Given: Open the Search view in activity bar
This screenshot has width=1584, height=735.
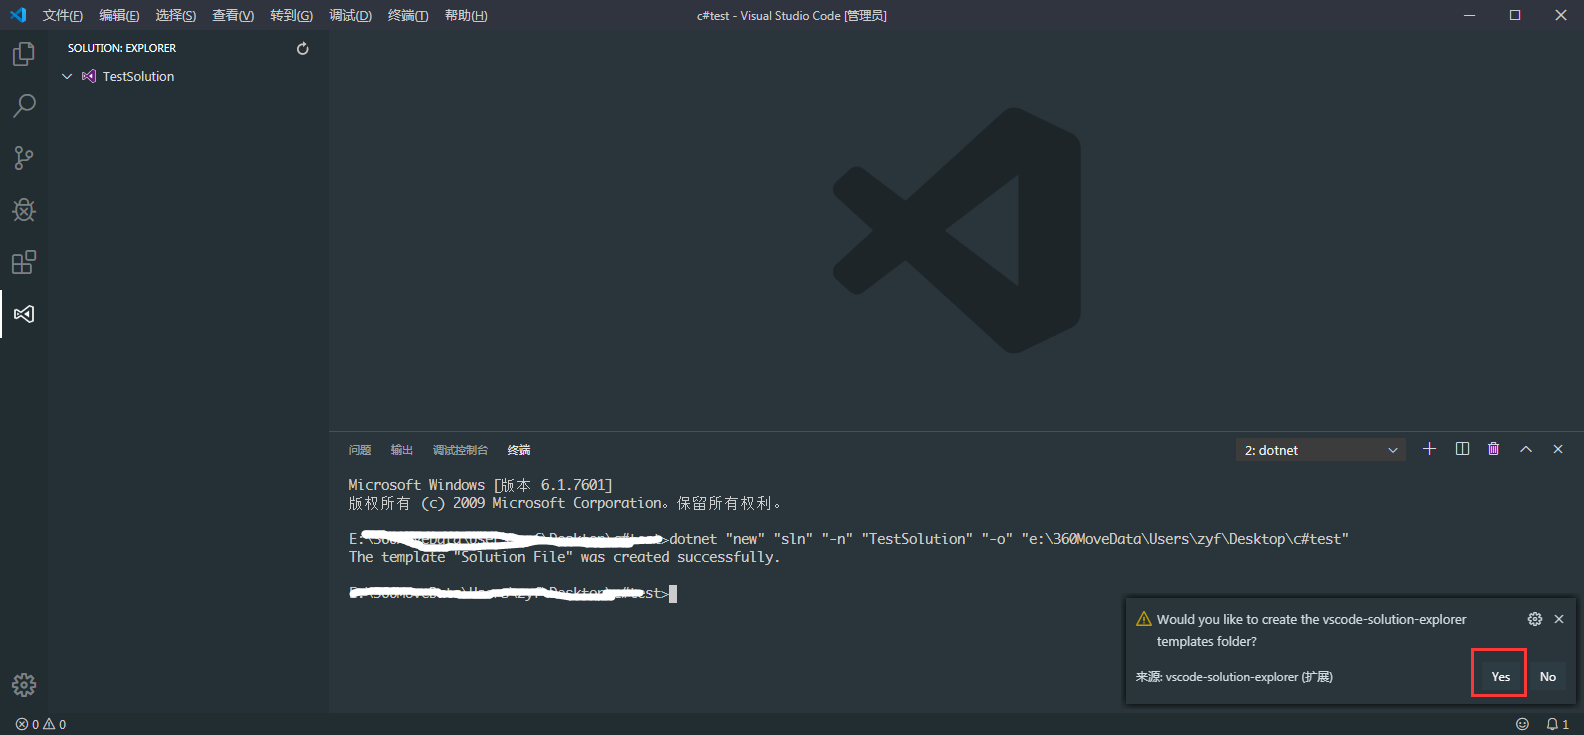Looking at the screenshot, I should pos(24,106).
